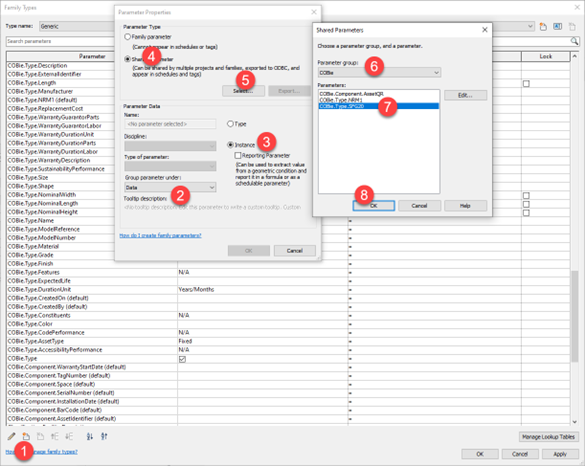The image size is (585, 466).
Task: Choose the Instance radio option
Action: click(x=230, y=145)
